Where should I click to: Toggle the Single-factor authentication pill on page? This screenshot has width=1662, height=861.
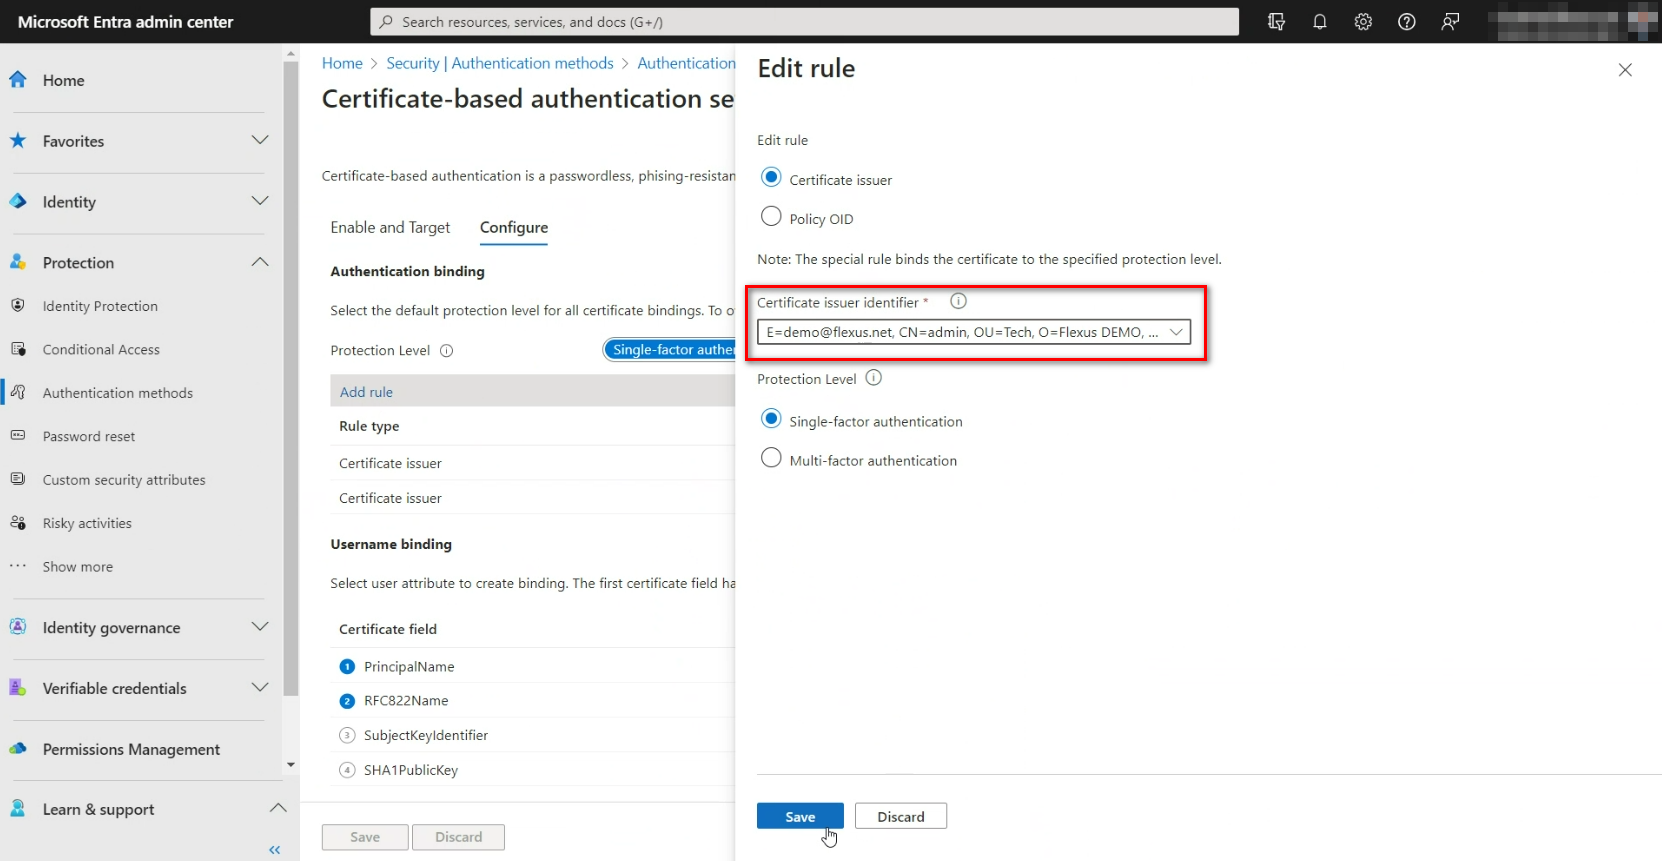click(x=669, y=350)
